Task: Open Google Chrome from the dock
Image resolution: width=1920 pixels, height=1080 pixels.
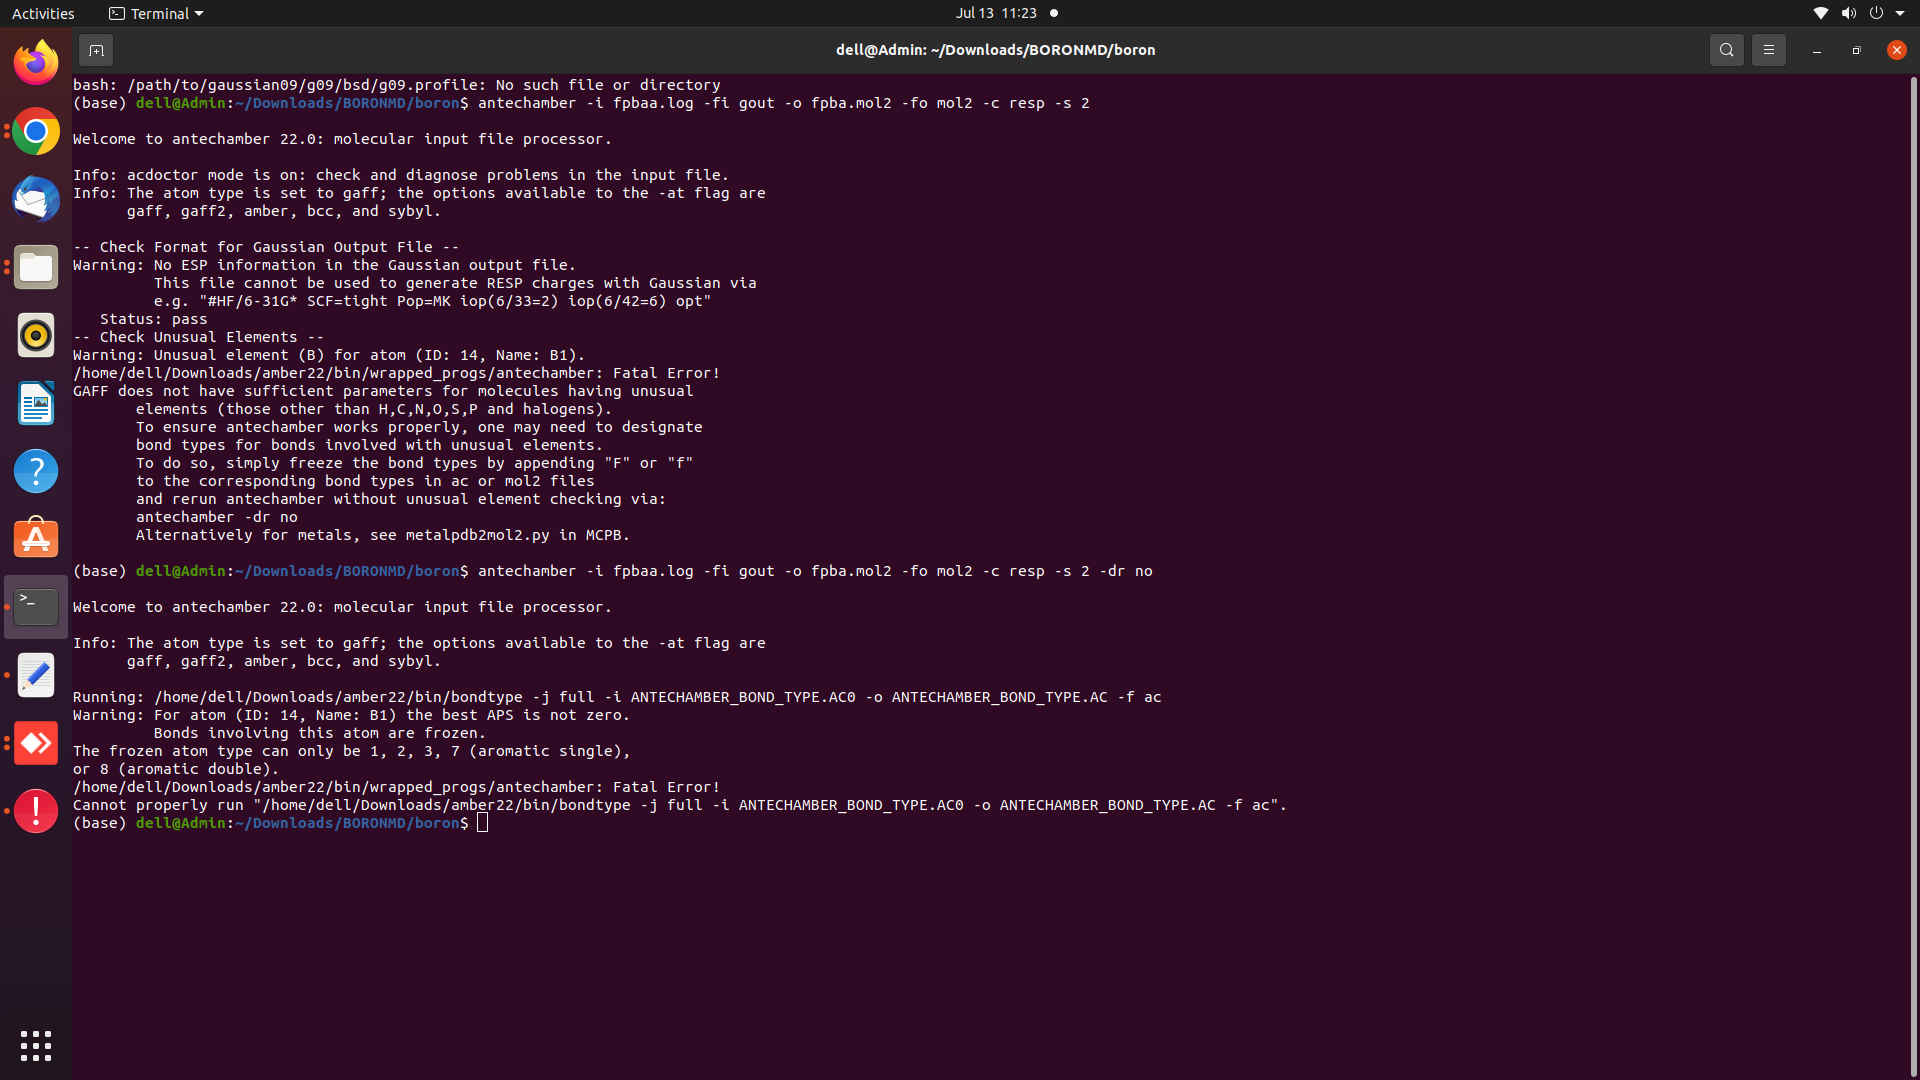Action: click(x=36, y=131)
